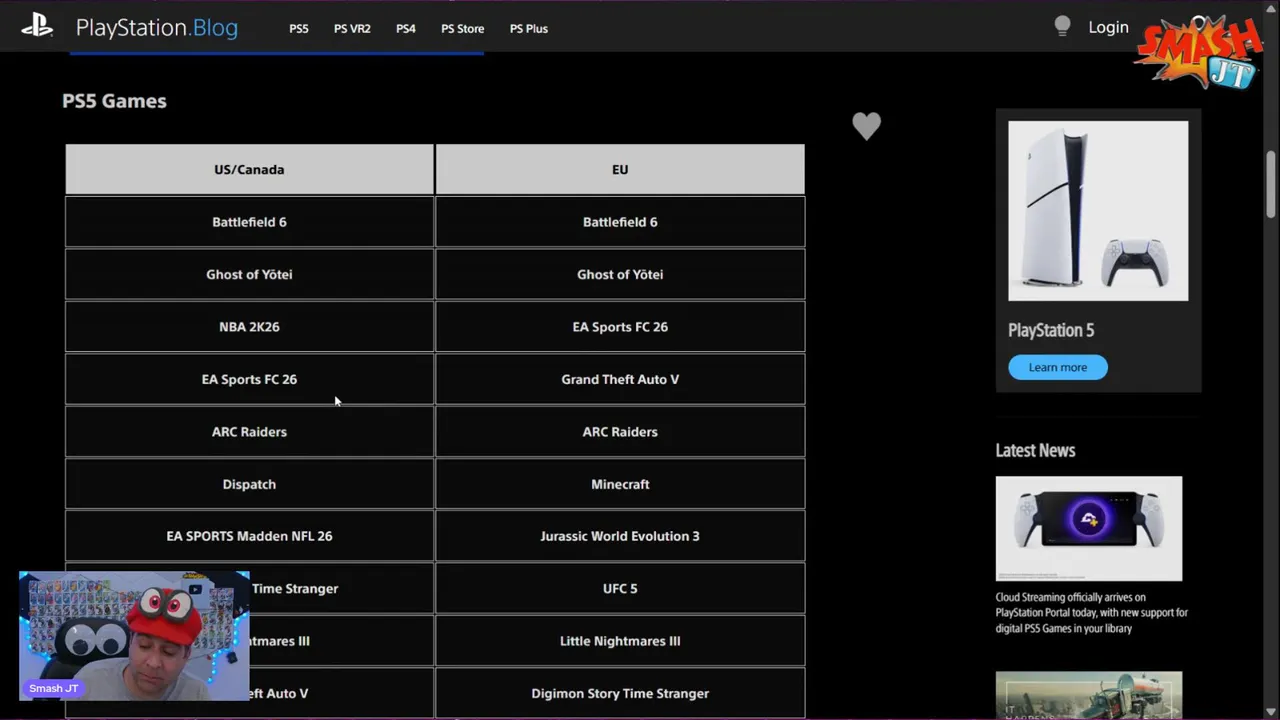Select Ghost of Yōtei in EU column
The image size is (1280, 720).
coord(620,274)
